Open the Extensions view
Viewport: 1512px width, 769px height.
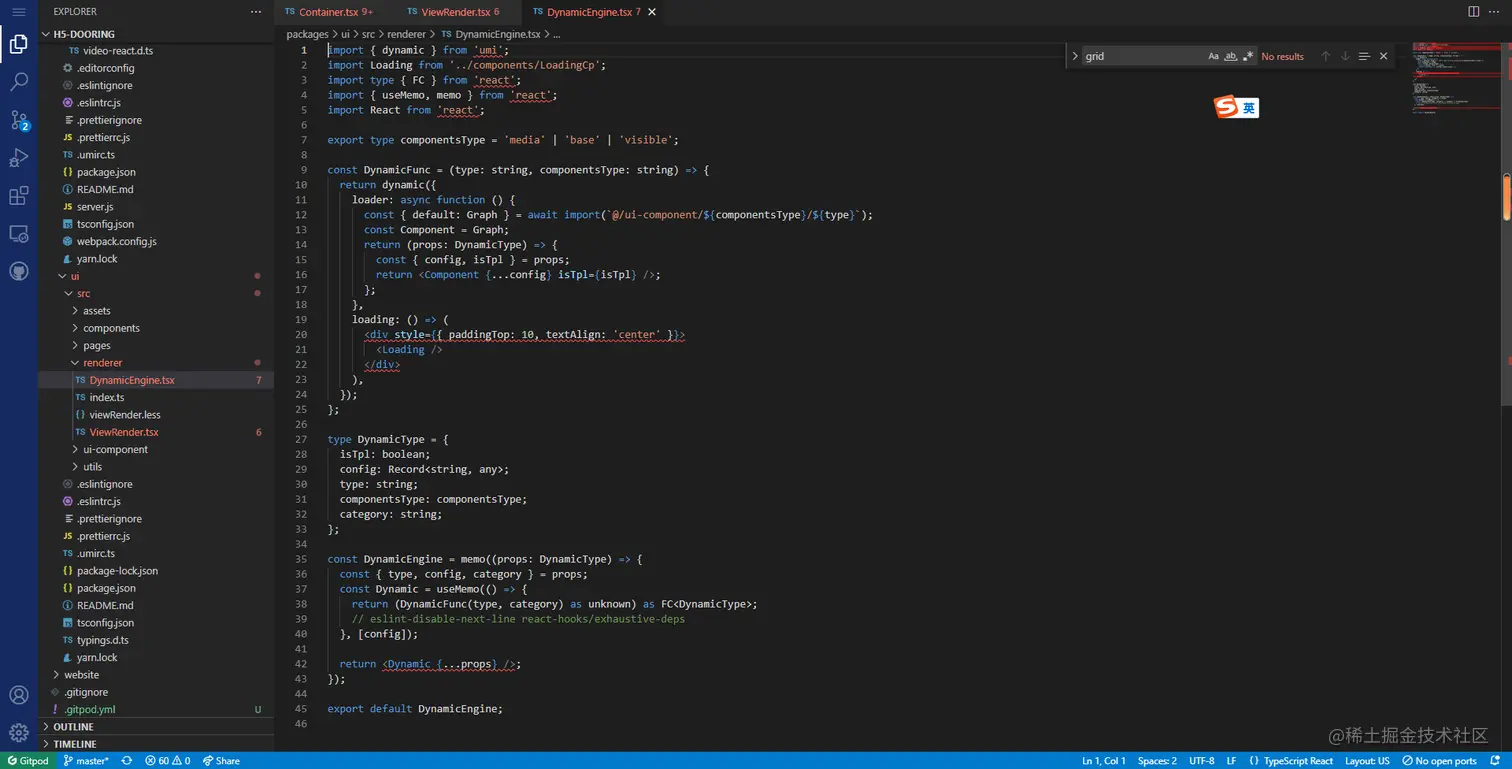[x=18, y=196]
